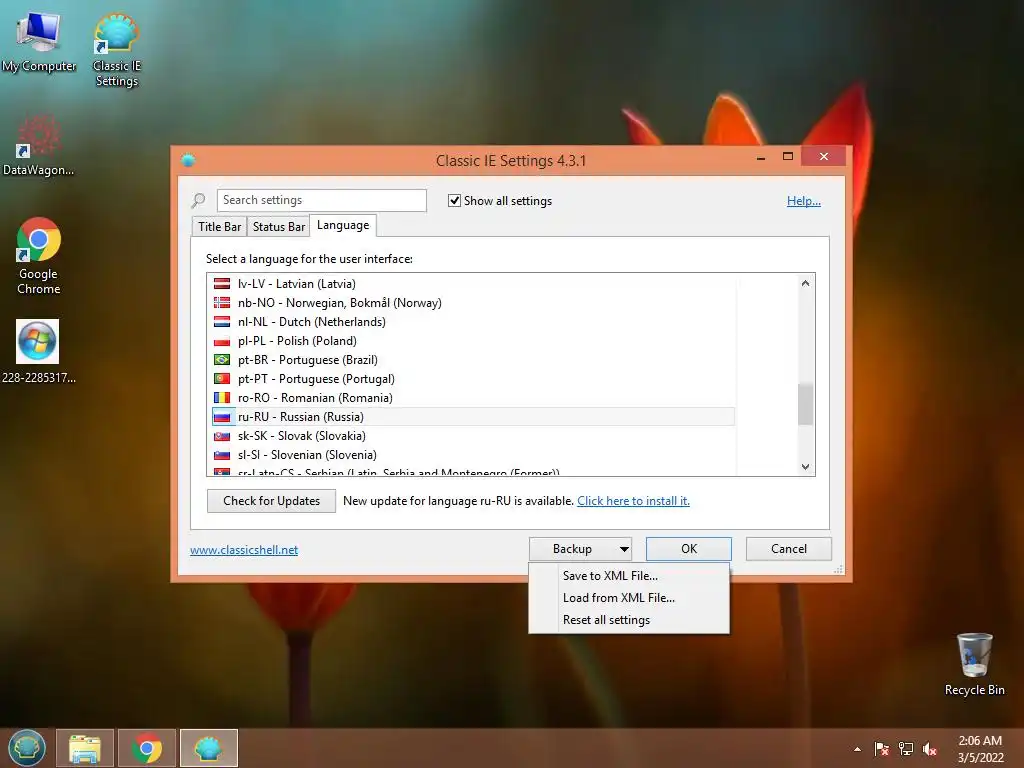Select nl-NL - Dutch (Netherlands)
Screen dimensions: 1024x768
(473, 322)
